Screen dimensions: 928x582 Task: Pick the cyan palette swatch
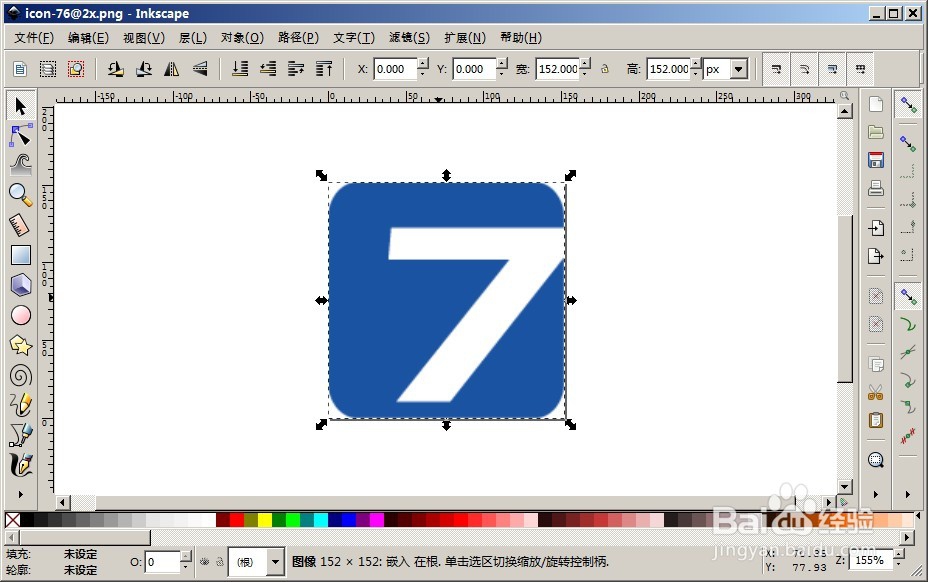coord(321,520)
